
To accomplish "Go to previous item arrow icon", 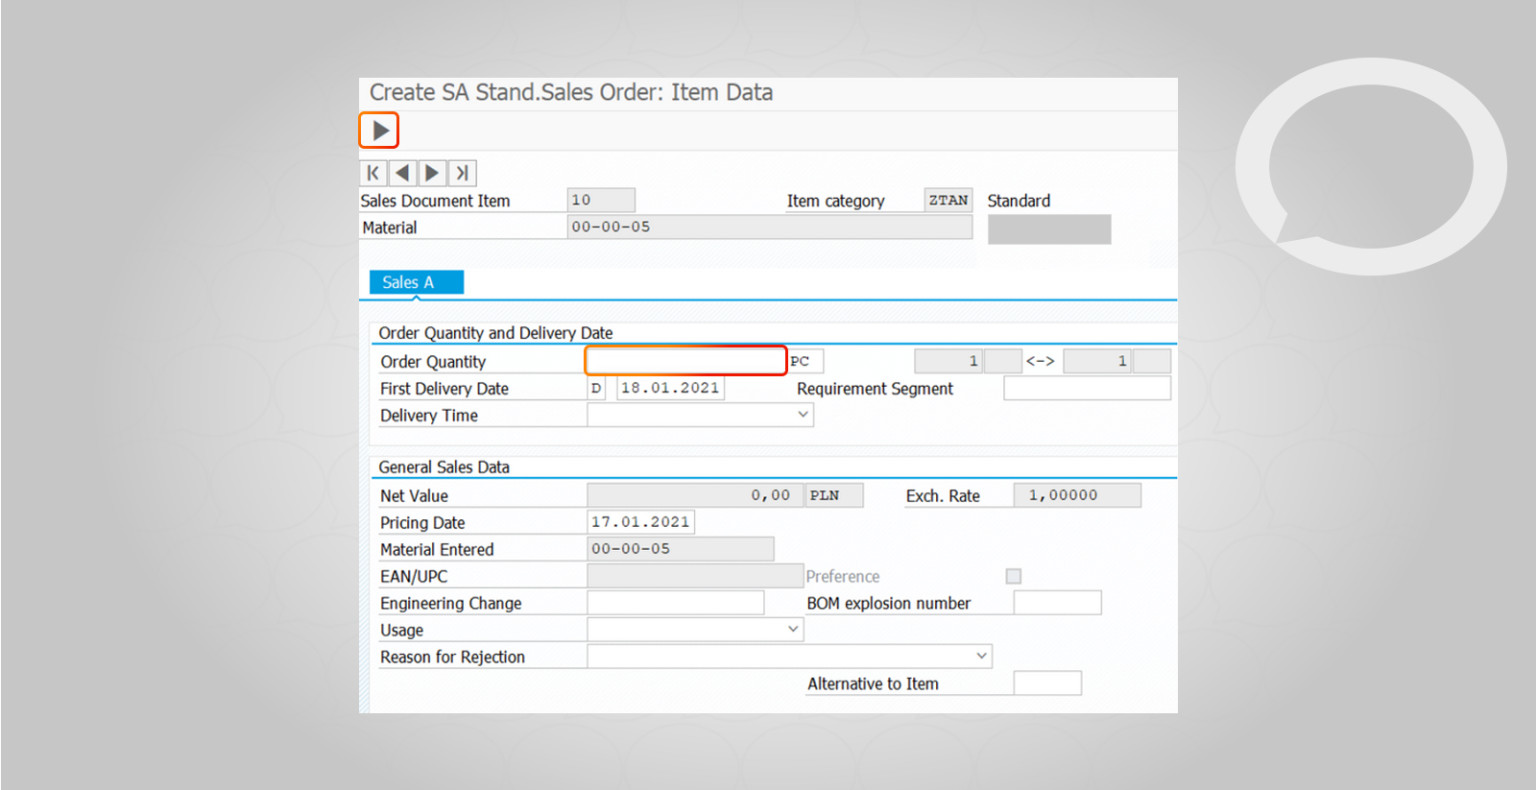I will click(x=402, y=173).
